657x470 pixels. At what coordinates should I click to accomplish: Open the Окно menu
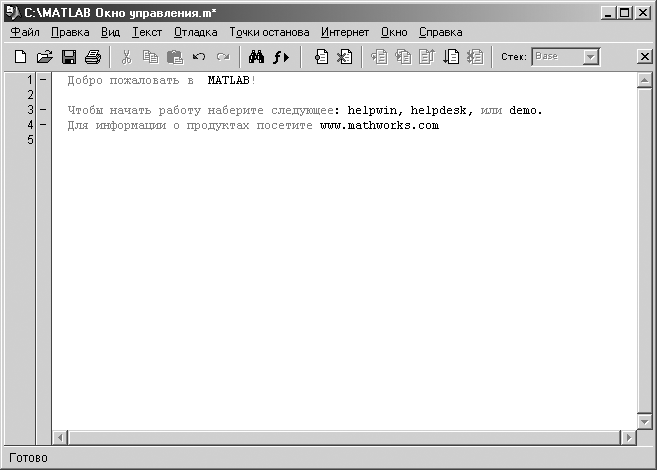[394, 32]
